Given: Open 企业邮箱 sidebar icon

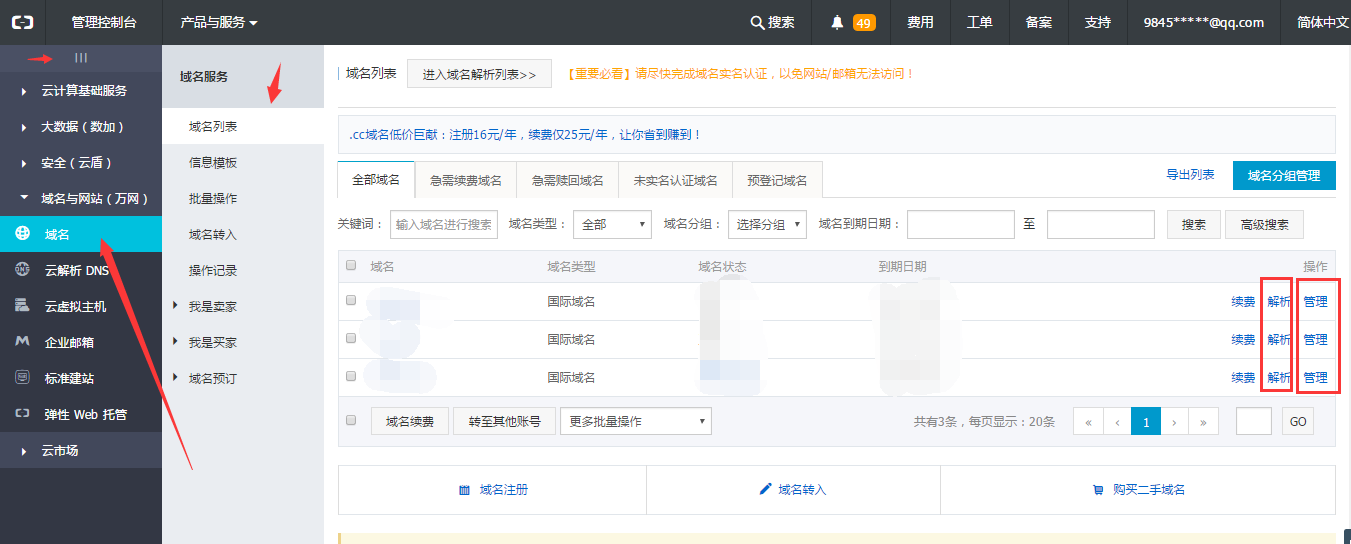Looking at the screenshot, I should (x=22, y=342).
